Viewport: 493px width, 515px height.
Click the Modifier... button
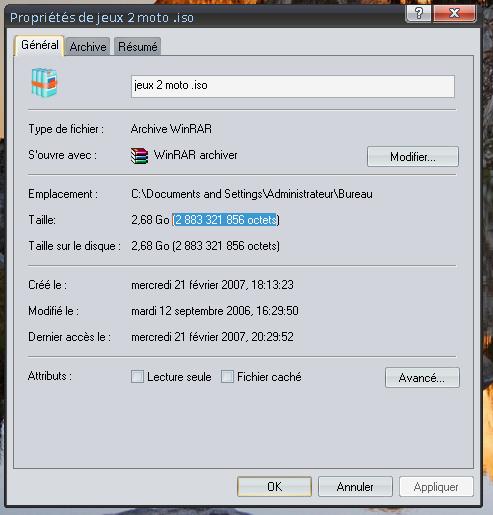click(x=413, y=157)
